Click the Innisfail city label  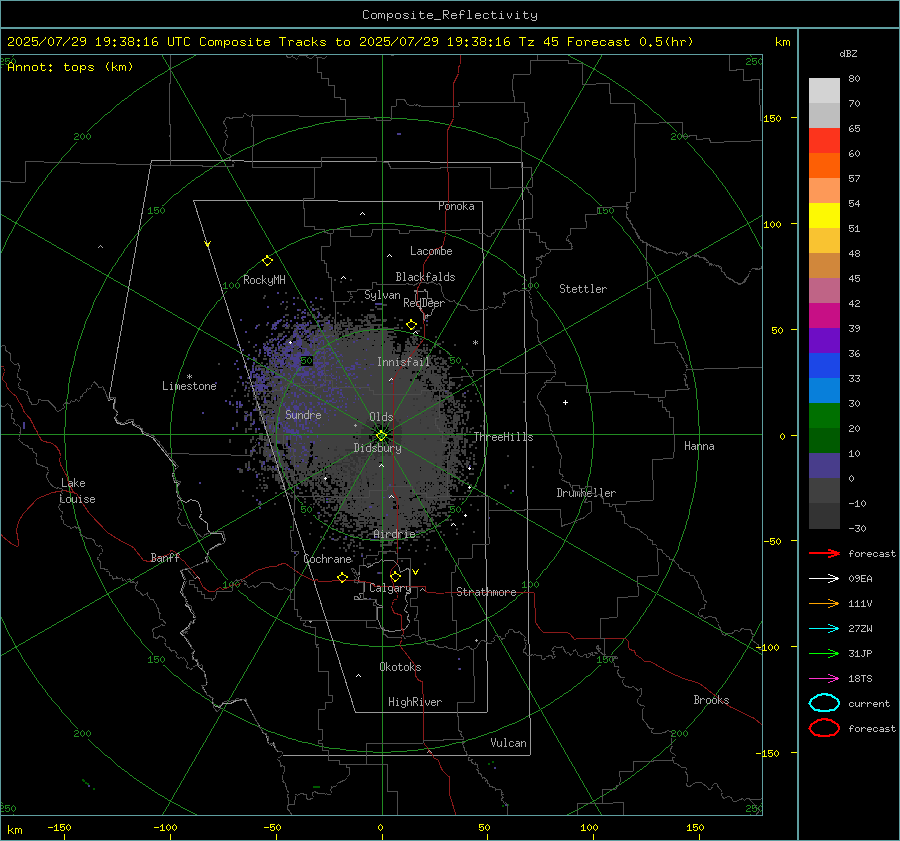point(404,362)
